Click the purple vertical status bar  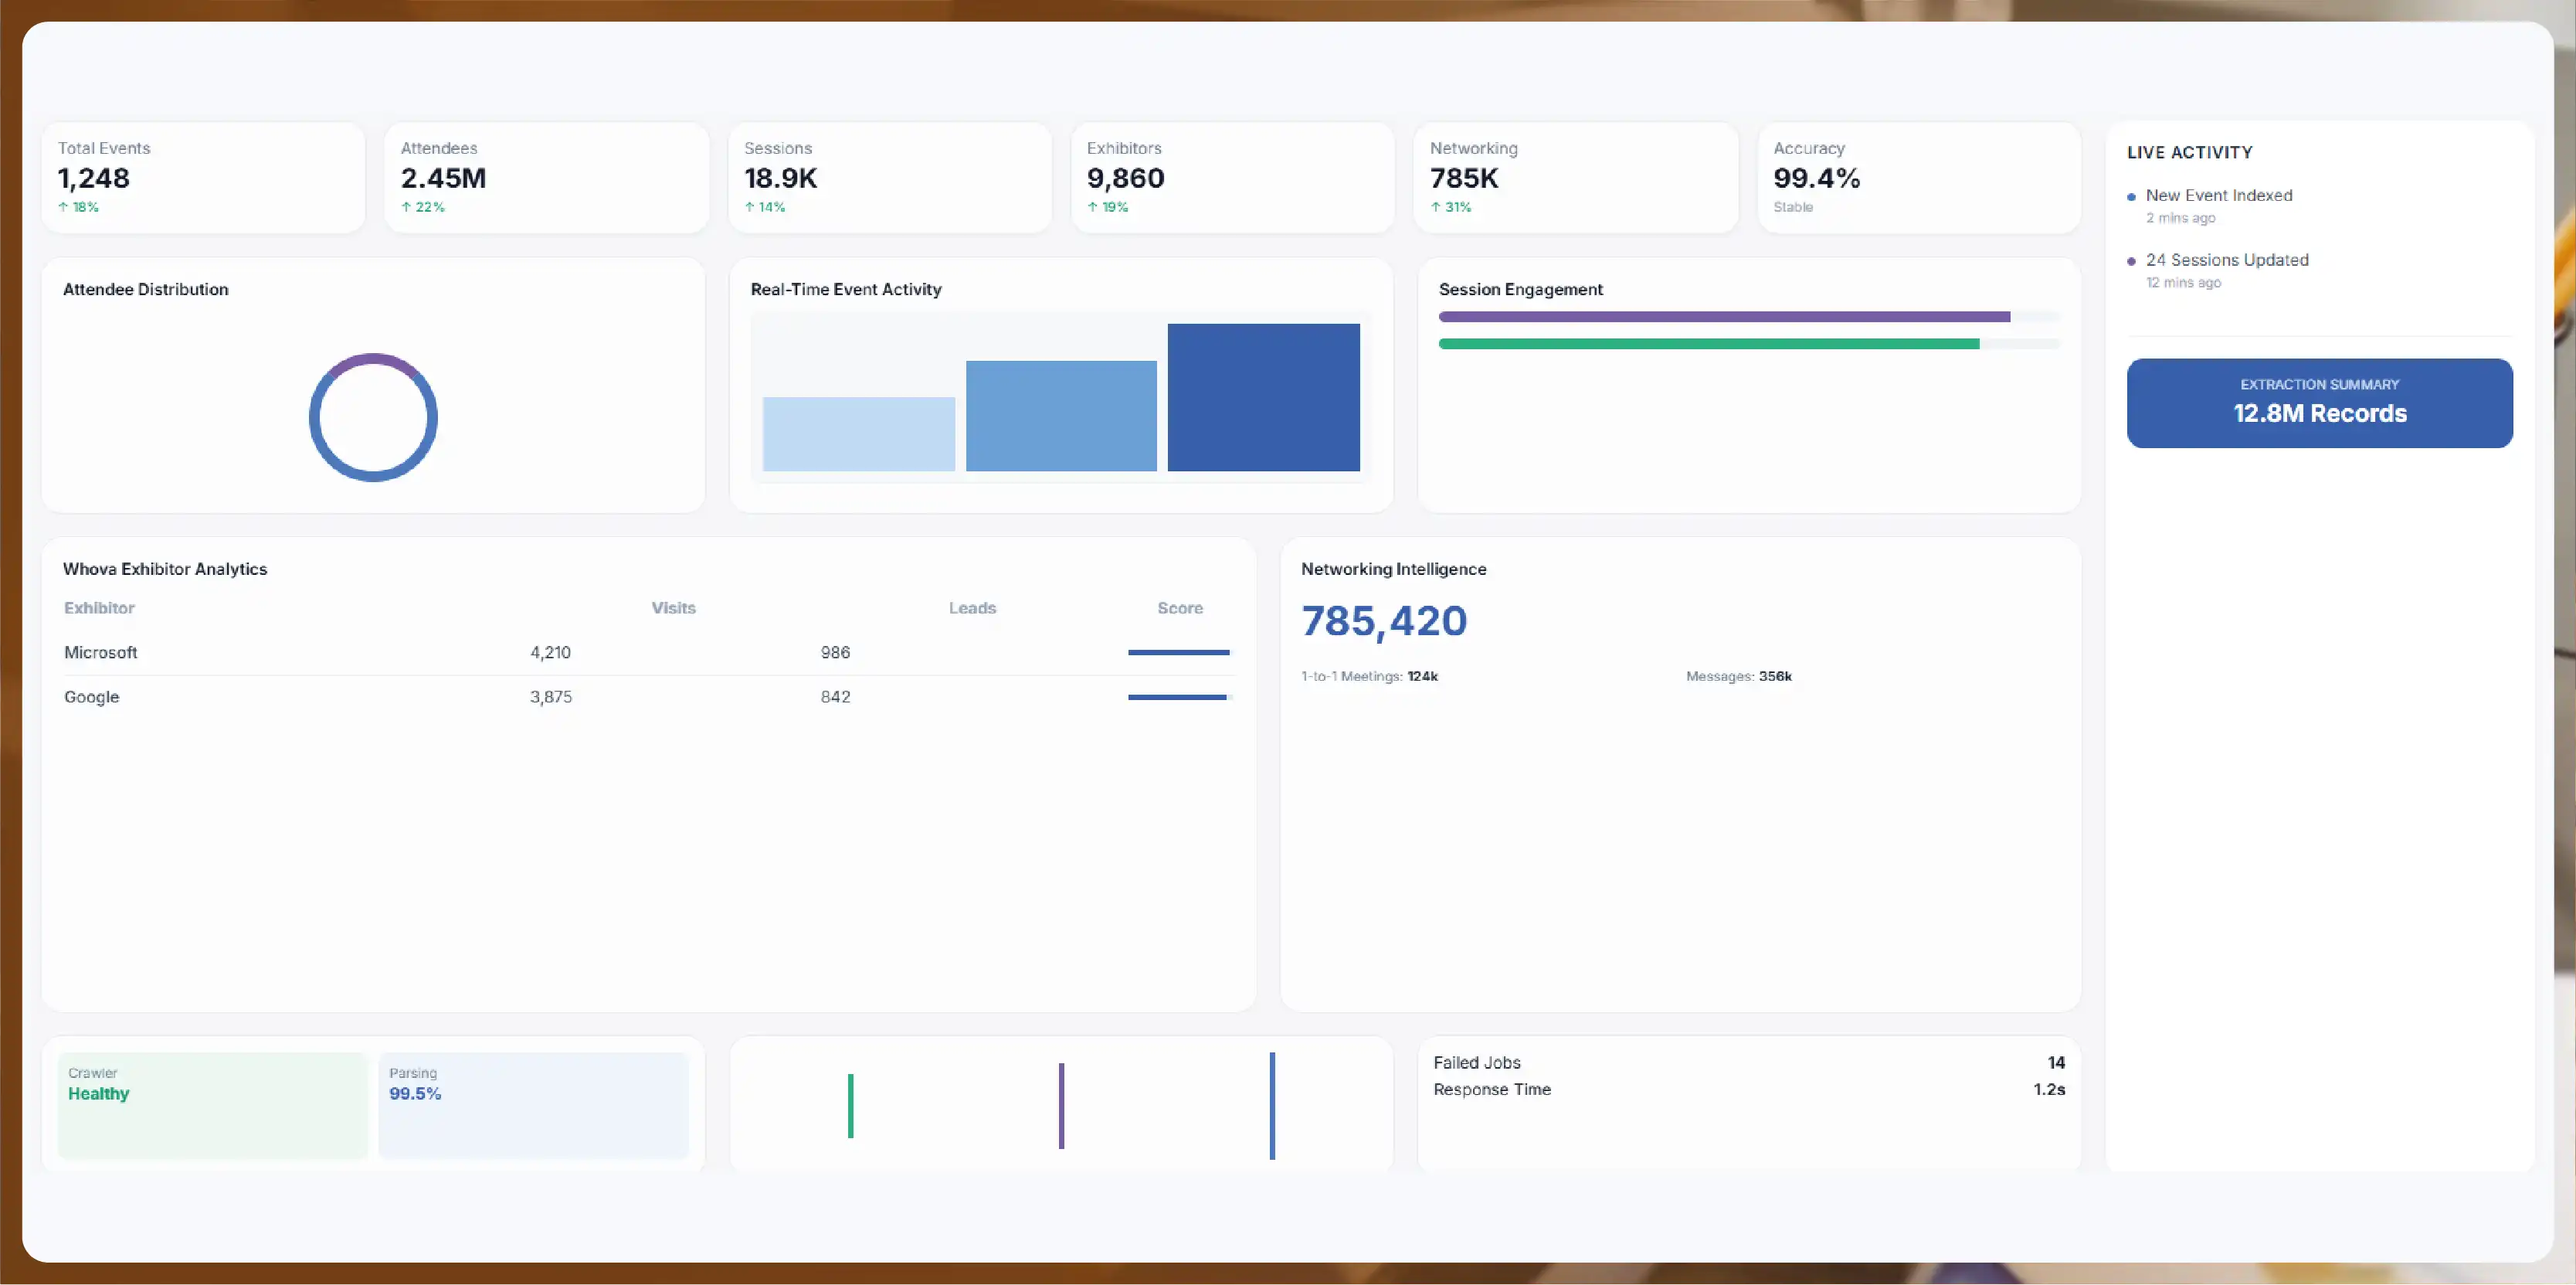coord(1061,1105)
